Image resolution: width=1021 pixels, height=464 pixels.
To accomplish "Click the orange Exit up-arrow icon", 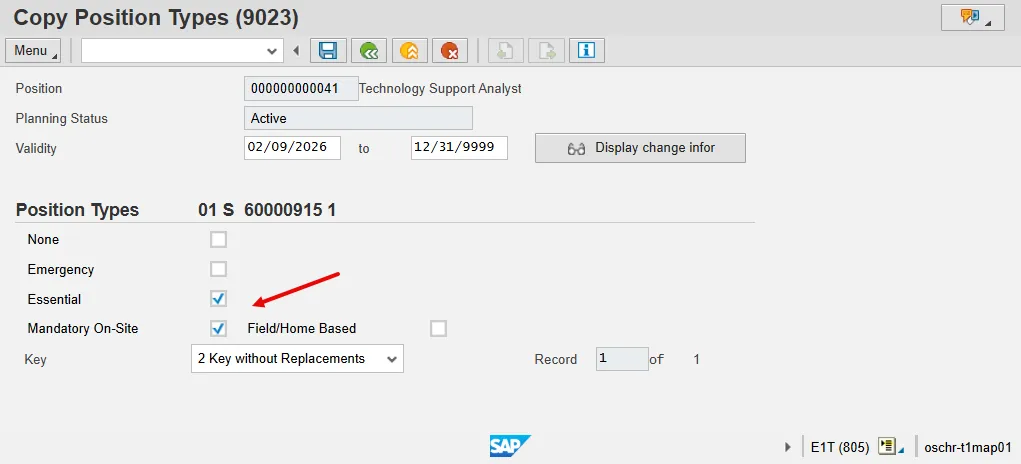I will (410, 51).
